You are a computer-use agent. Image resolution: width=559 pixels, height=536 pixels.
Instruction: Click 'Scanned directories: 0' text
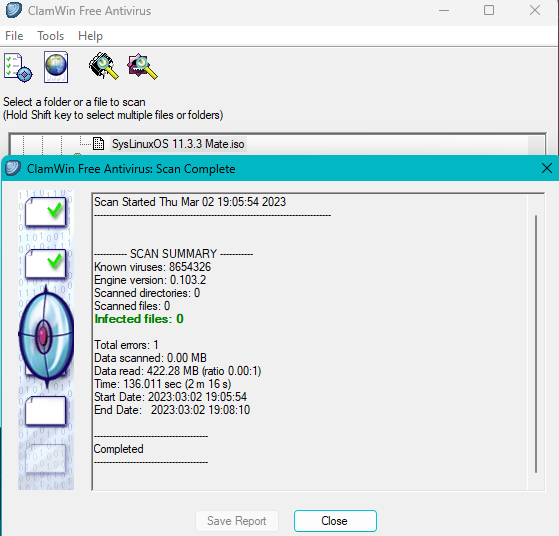147,293
